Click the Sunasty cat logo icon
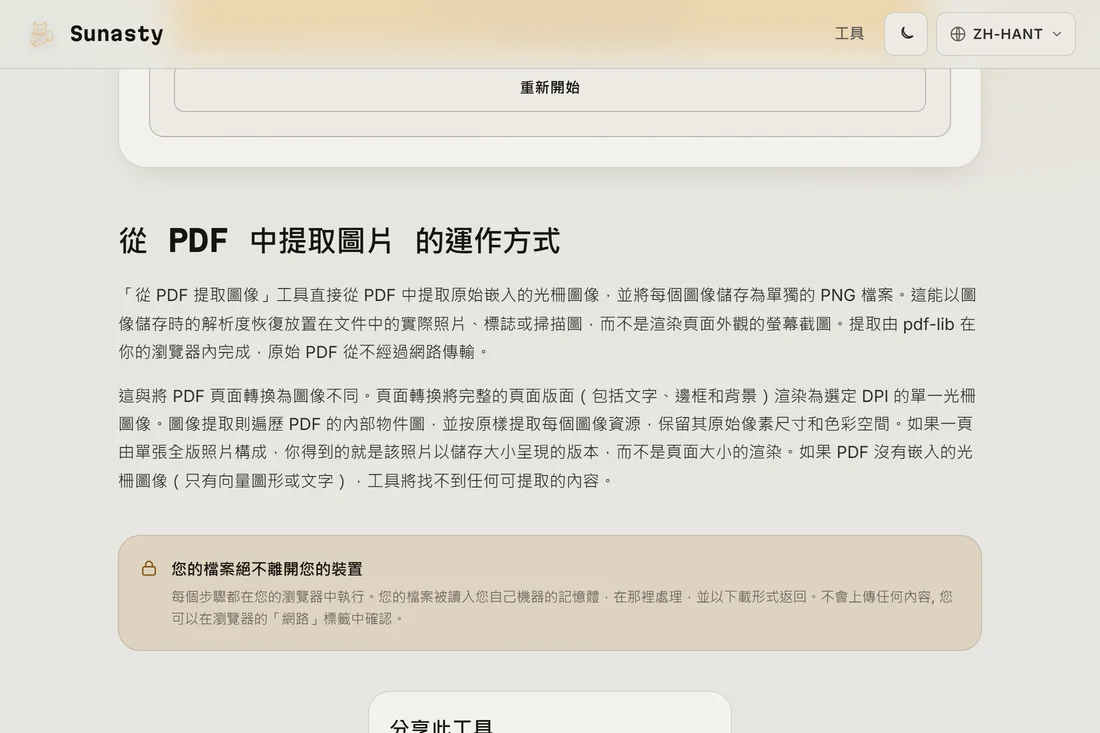 (41, 34)
